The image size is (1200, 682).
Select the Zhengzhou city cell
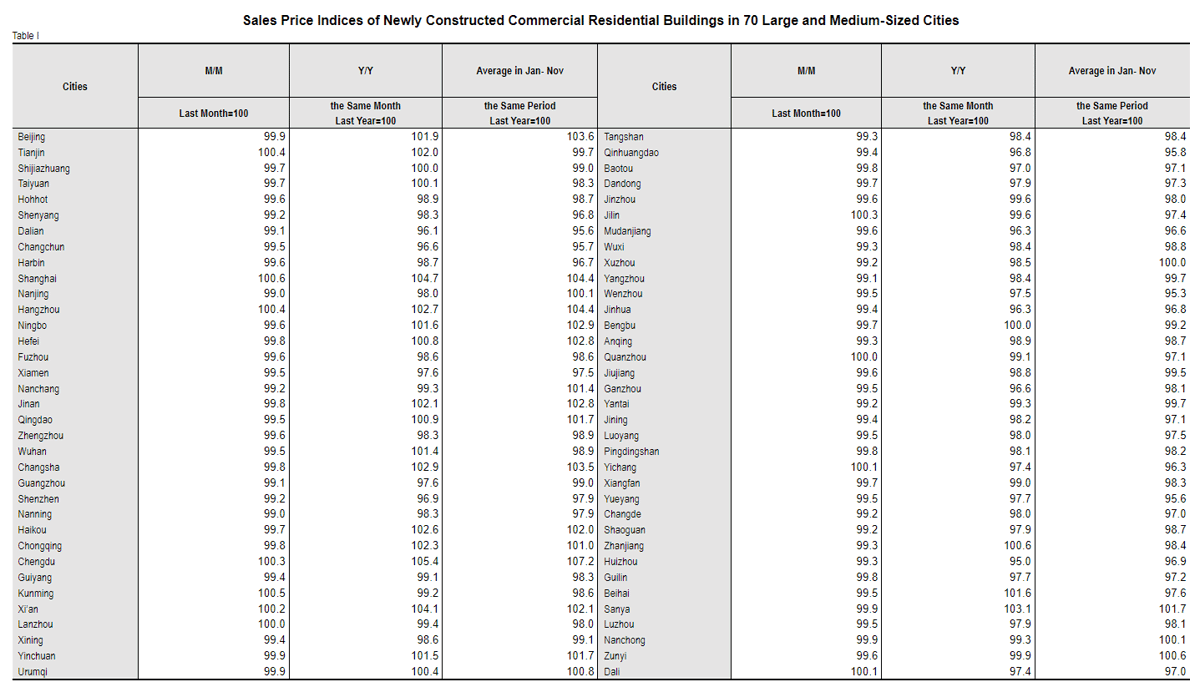coord(40,436)
